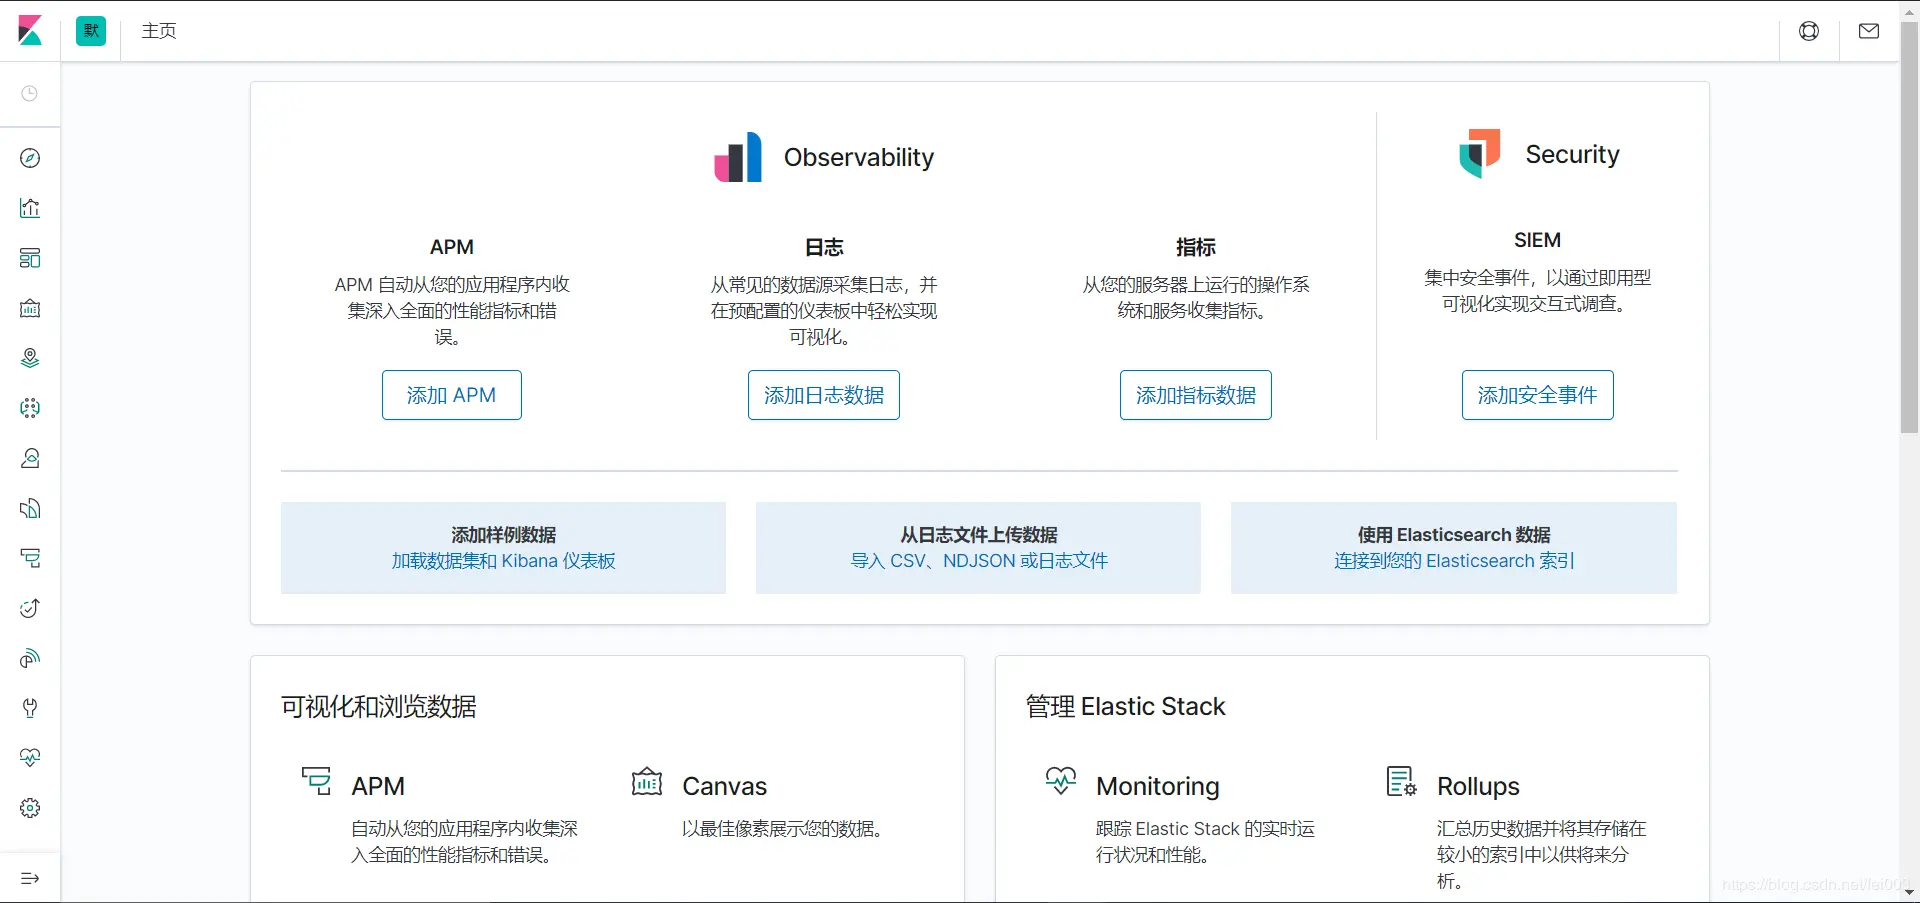
Task: Open the 连接到您的 Elasticsearch 索引 link
Action: point(1454,561)
